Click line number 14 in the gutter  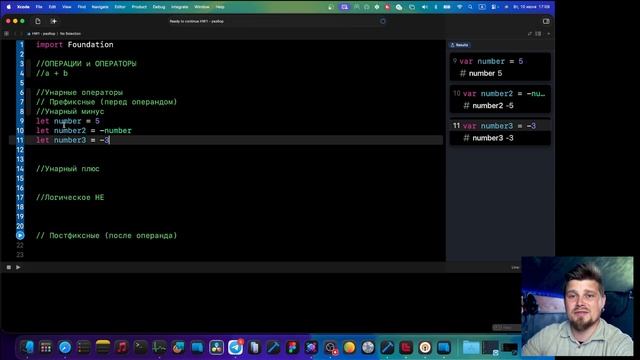tap(20, 169)
